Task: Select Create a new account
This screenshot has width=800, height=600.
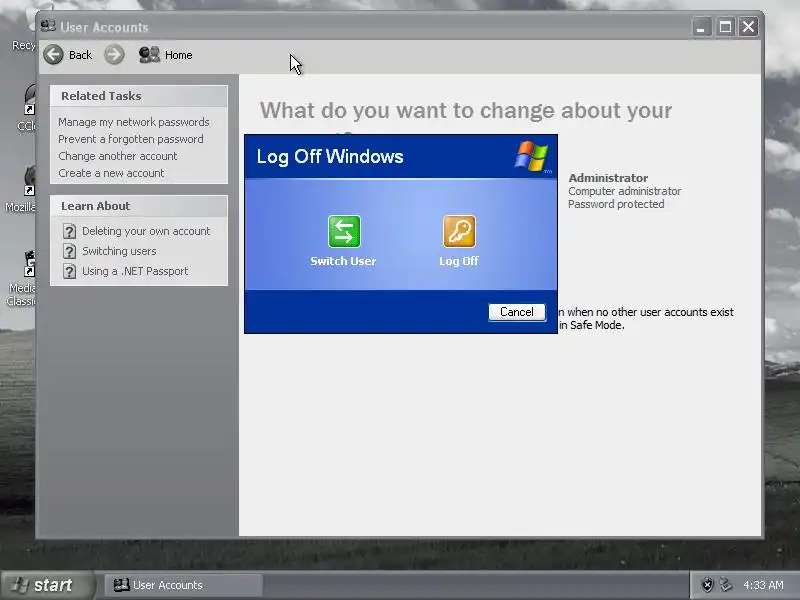Action: tap(111, 173)
